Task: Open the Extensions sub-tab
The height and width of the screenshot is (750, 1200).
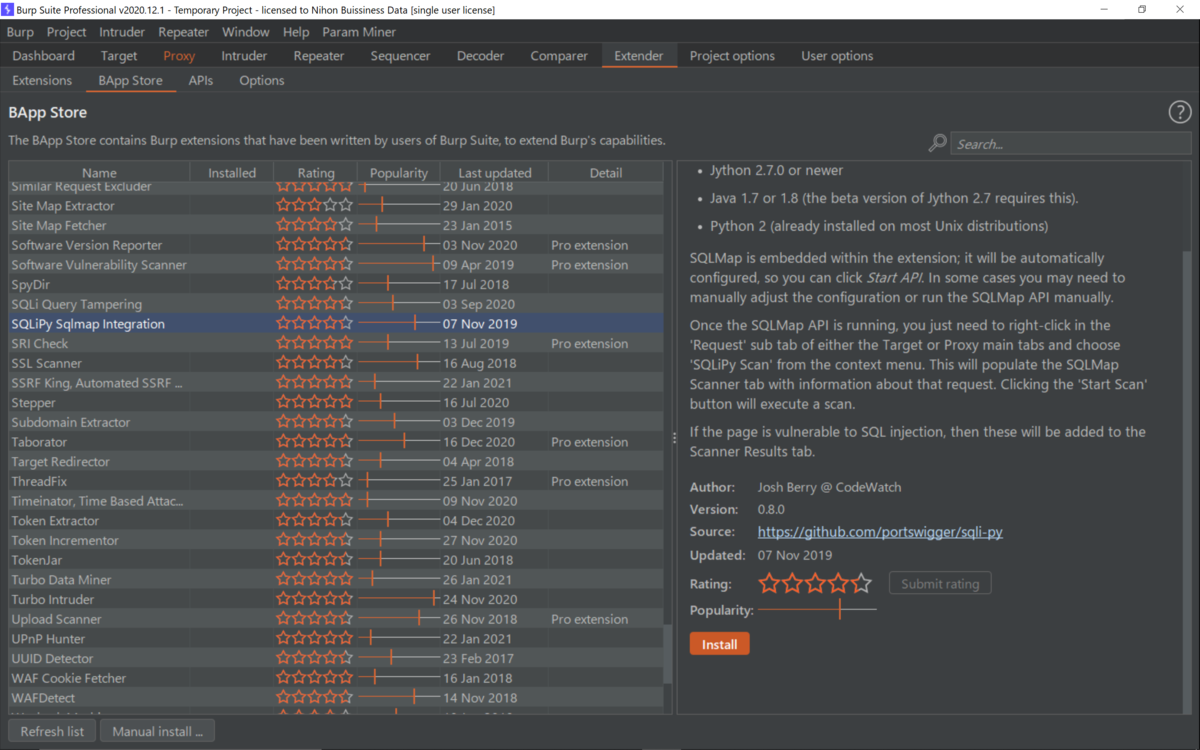Action: [42, 80]
